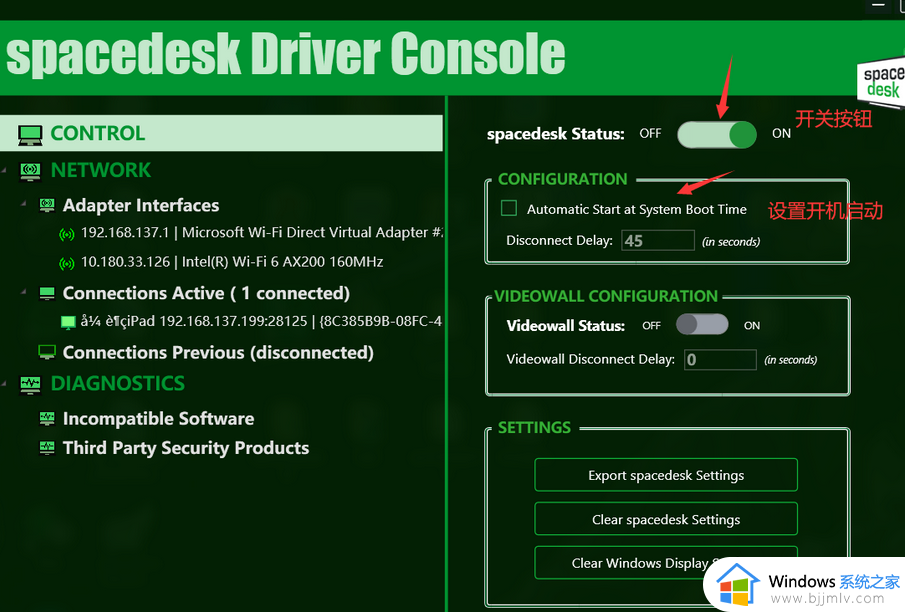
Task: Open the NETWORK section
Action: pyautogui.click(x=101, y=170)
